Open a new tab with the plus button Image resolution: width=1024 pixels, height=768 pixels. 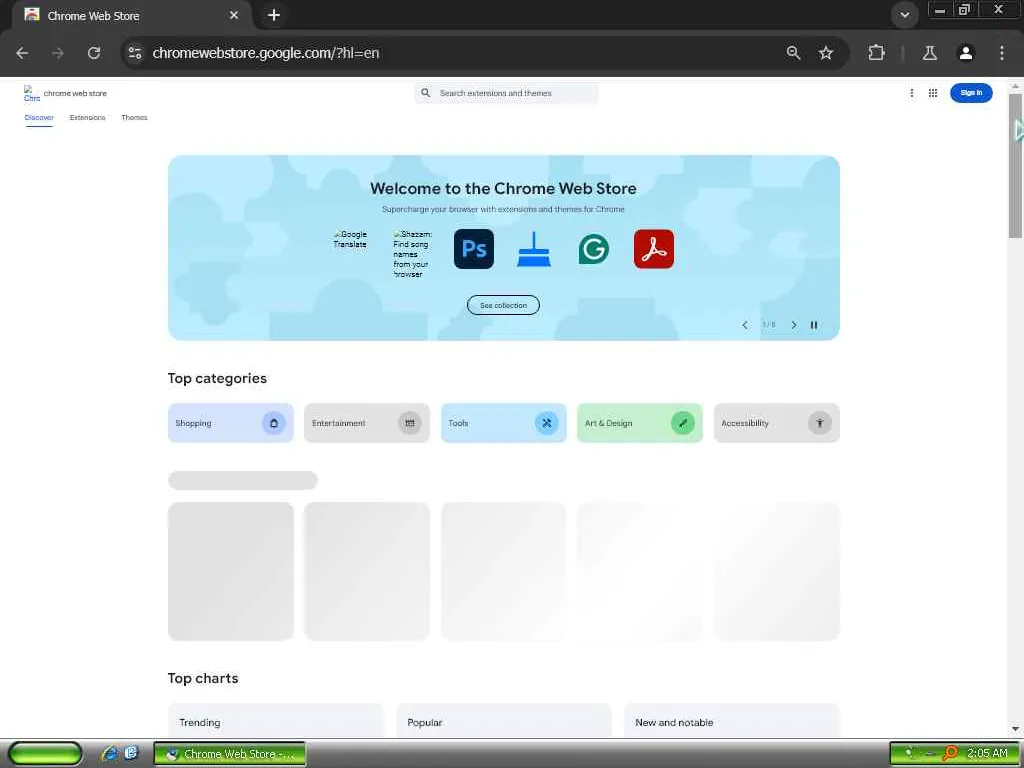tap(274, 15)
